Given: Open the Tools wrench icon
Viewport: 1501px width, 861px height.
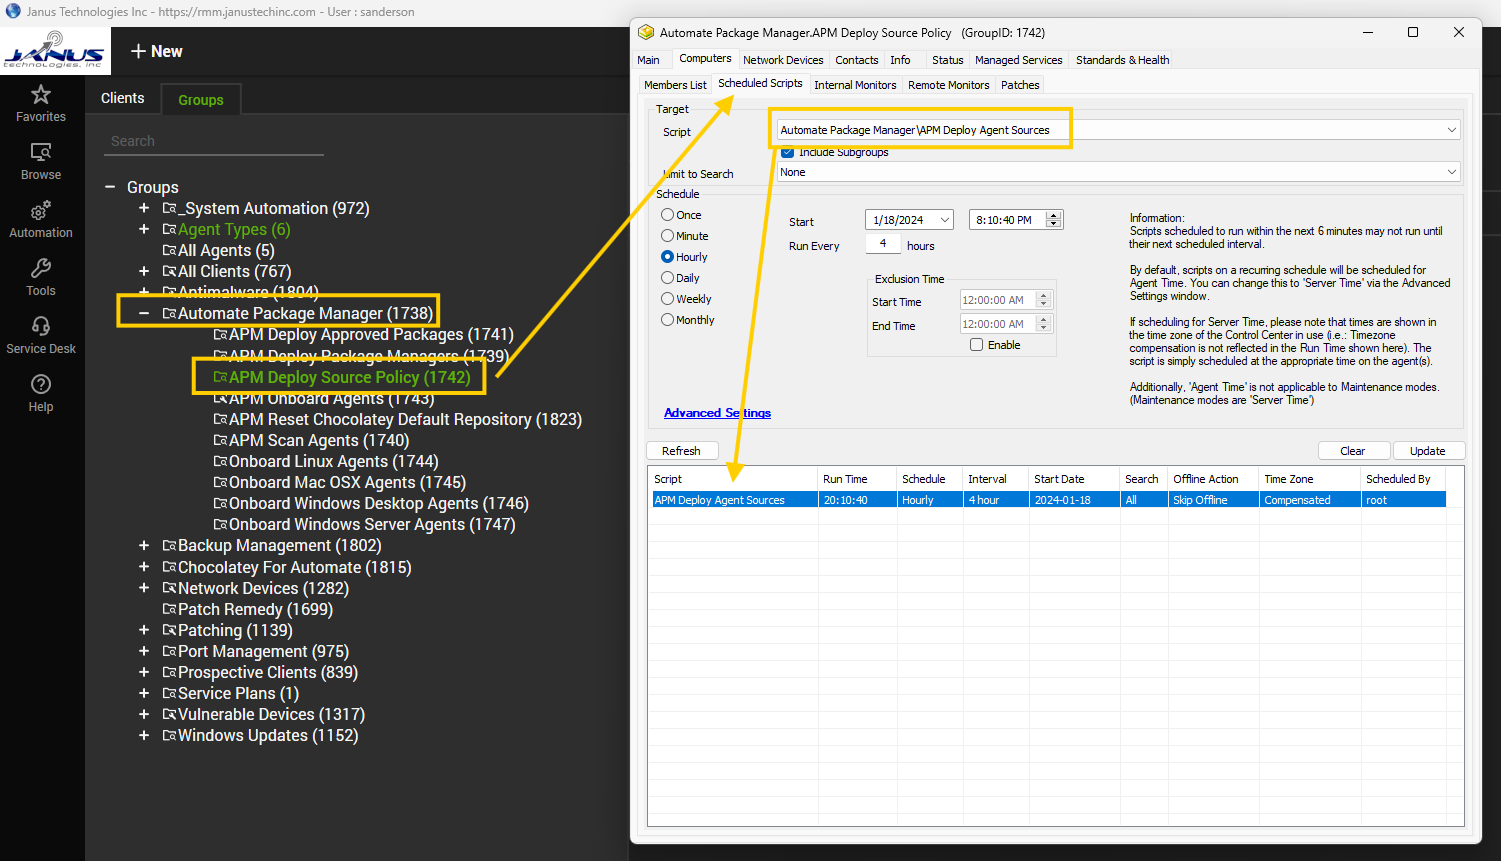Looking at the screenshot, I should [40, 268].
